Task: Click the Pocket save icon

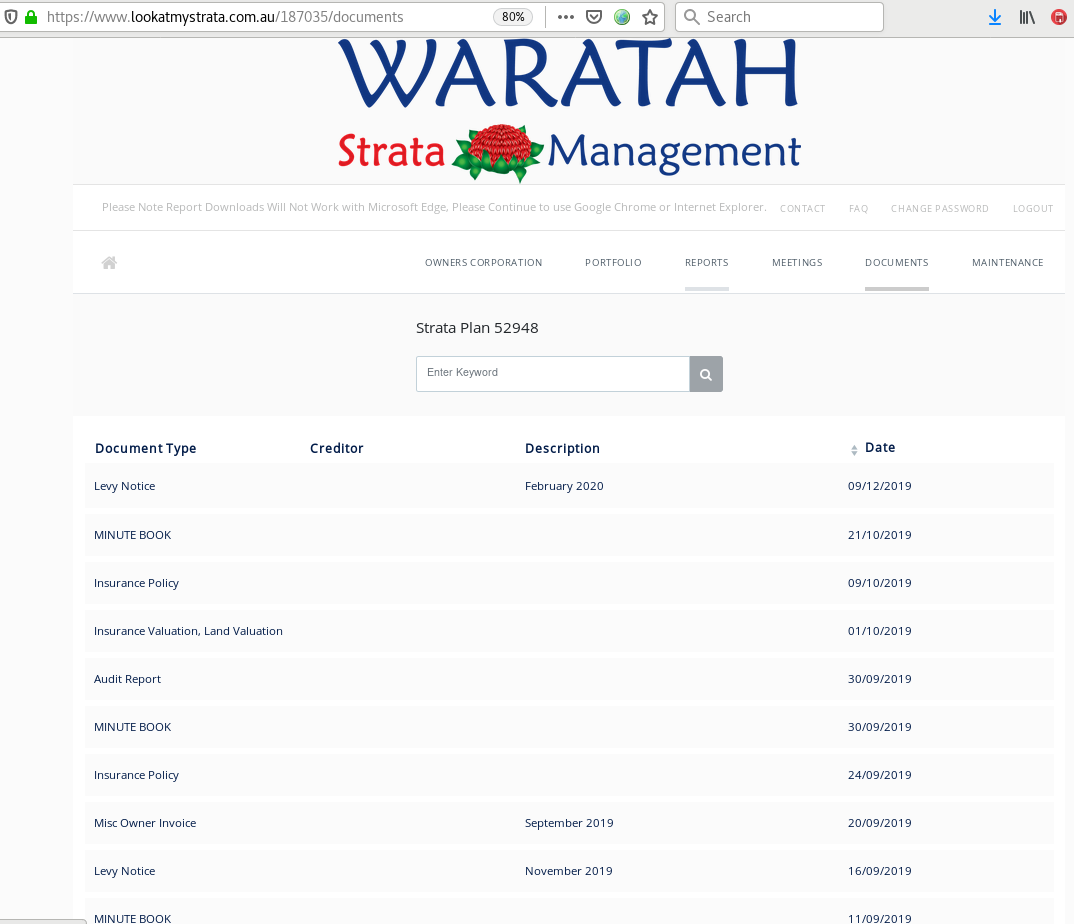Action: (x=594, y=17)
